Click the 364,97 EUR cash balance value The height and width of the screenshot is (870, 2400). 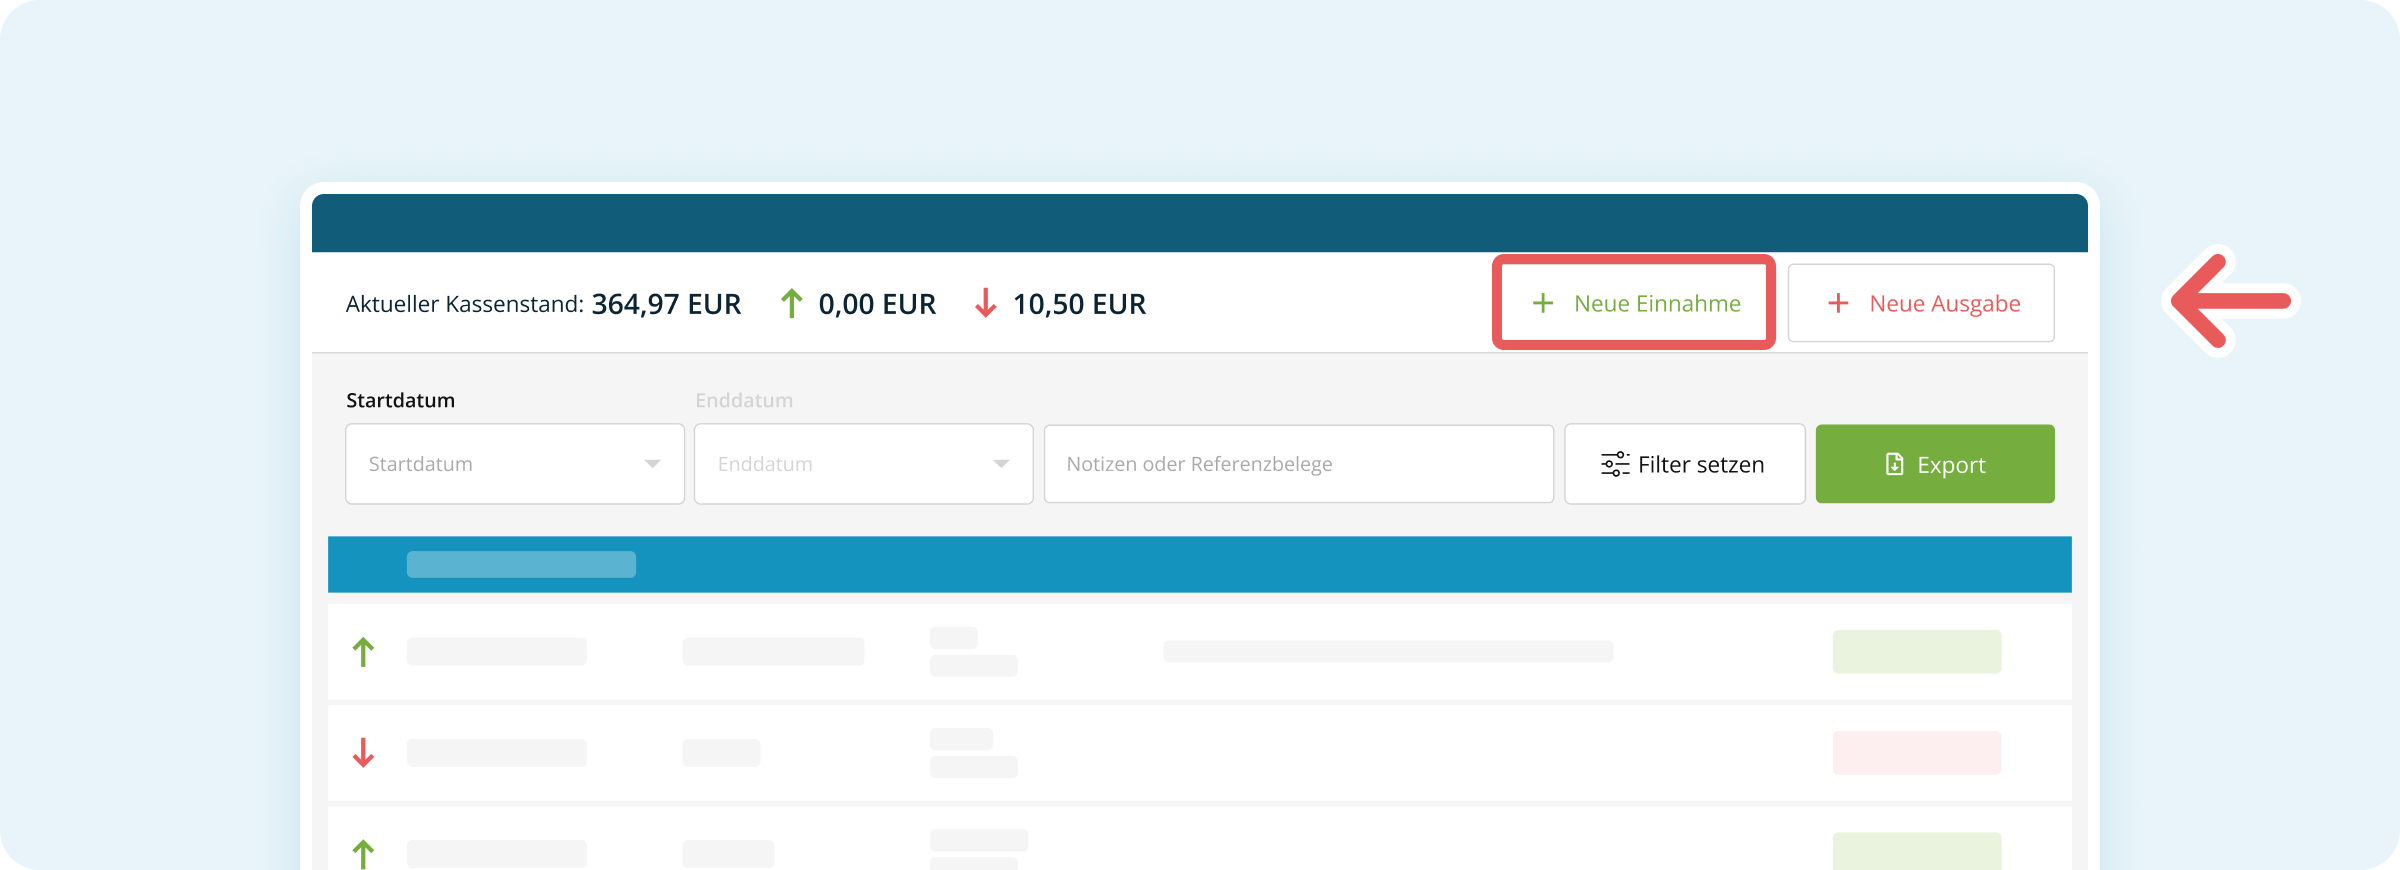[666, 304]
